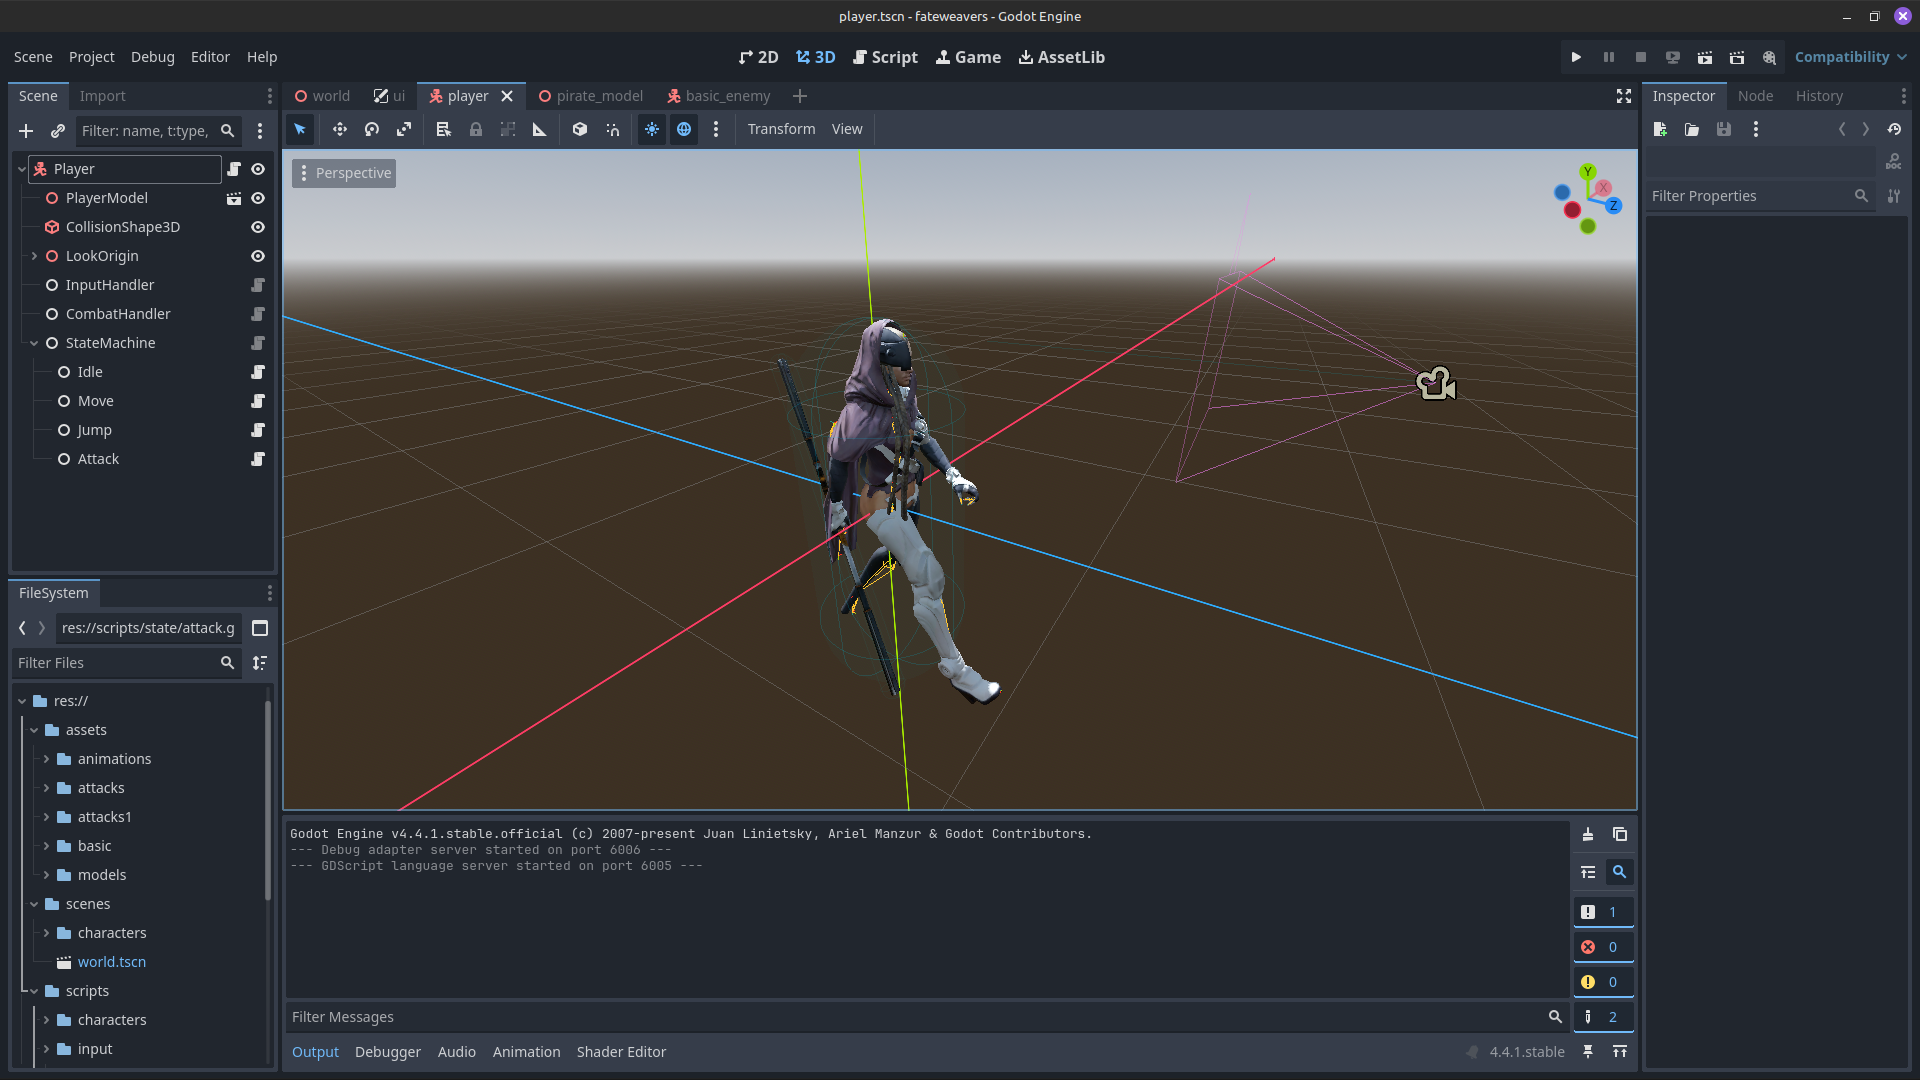Toggle distraction free mode icon
The image size is (1920, 1080).
tap(1624, 96)
